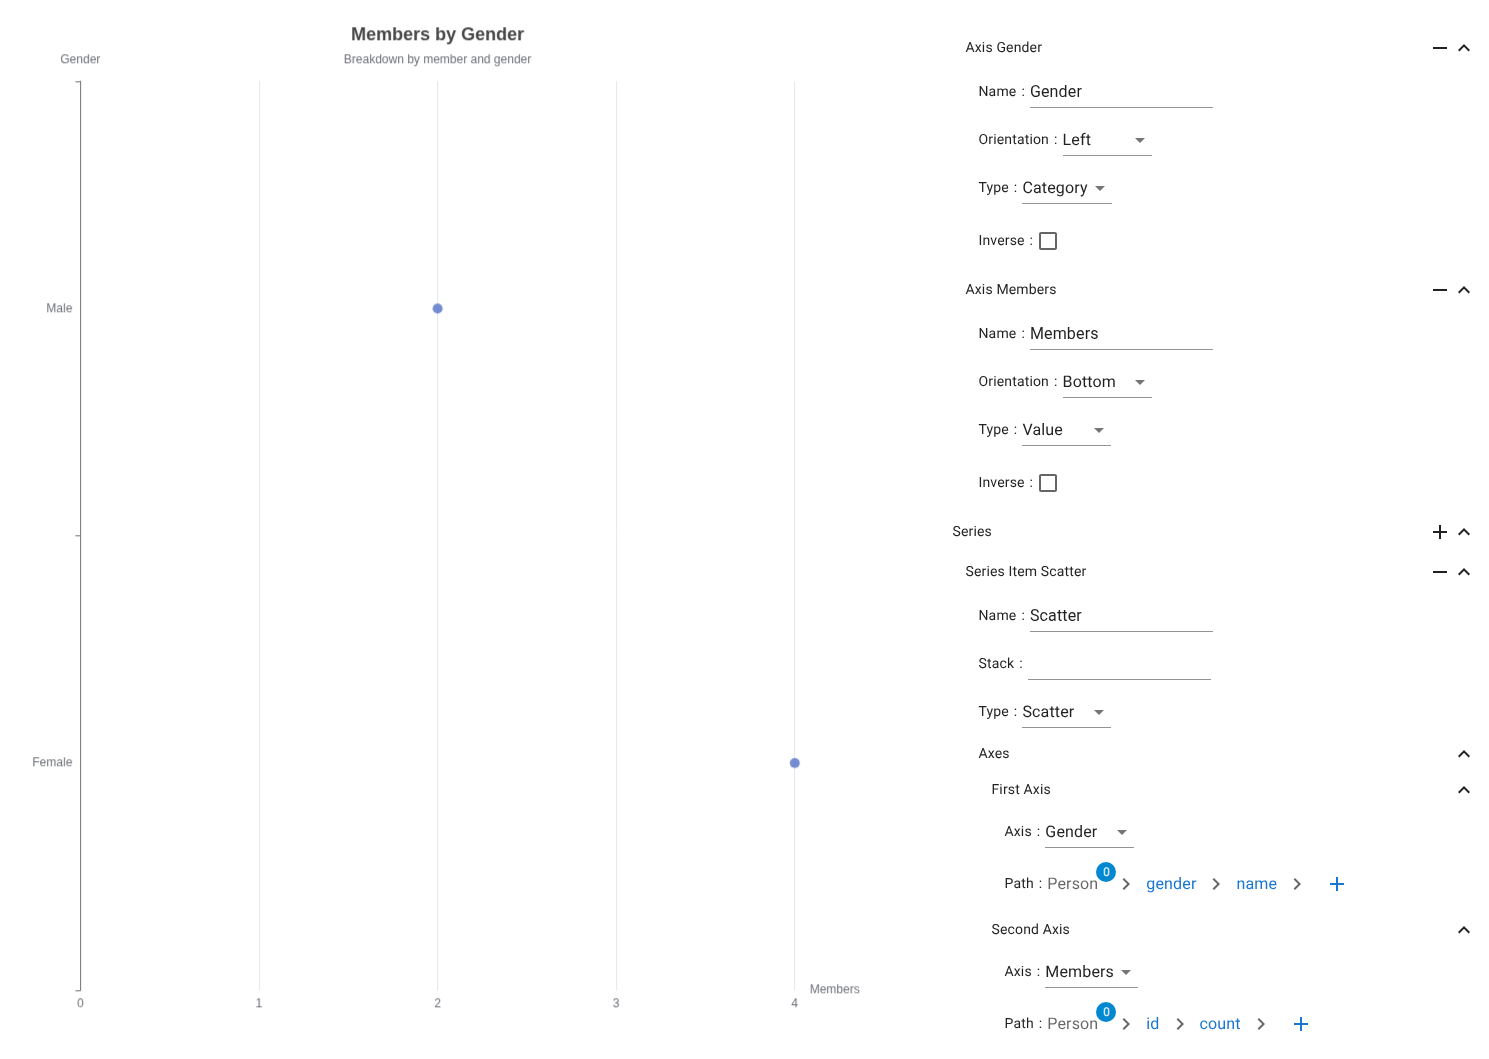
Task: Remove the Series Item Scatter entry
Action: [1439, 572]
